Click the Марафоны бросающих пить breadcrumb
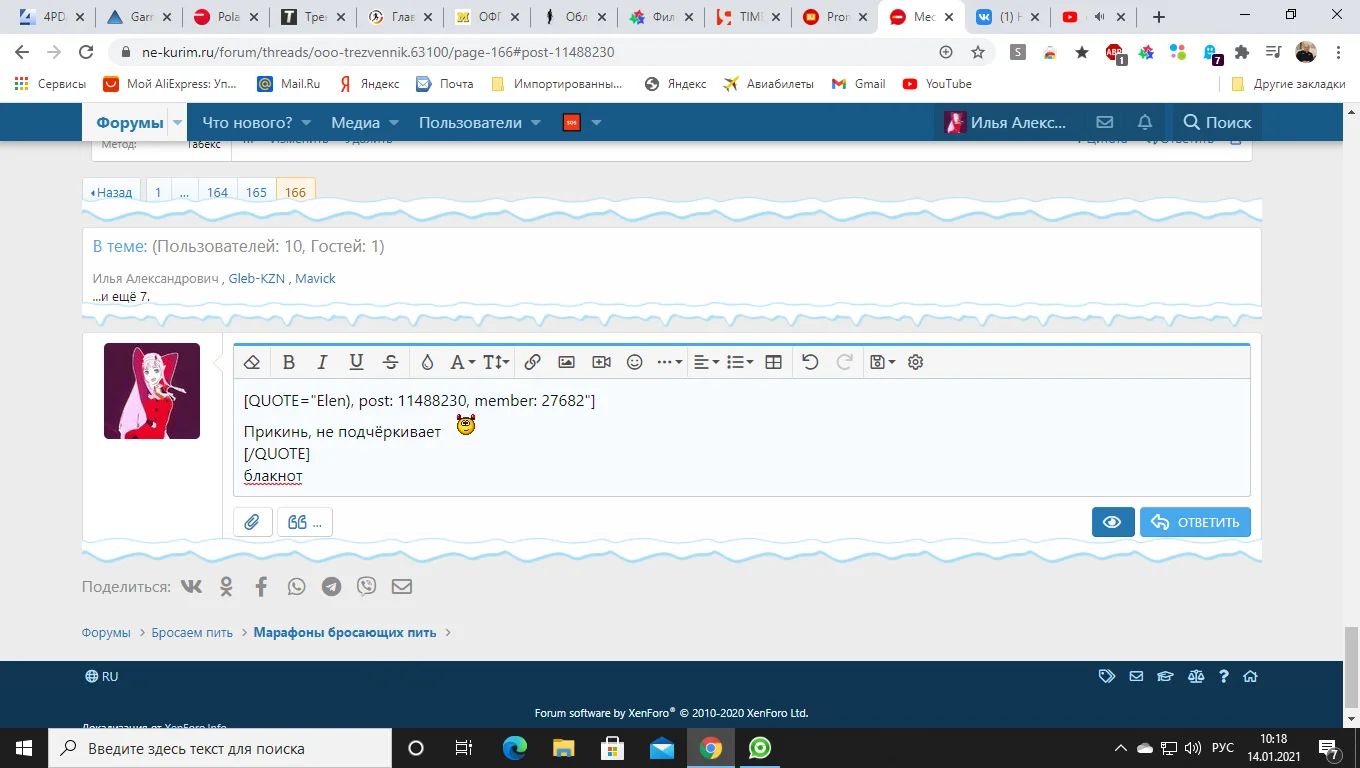 pos(345,633)
